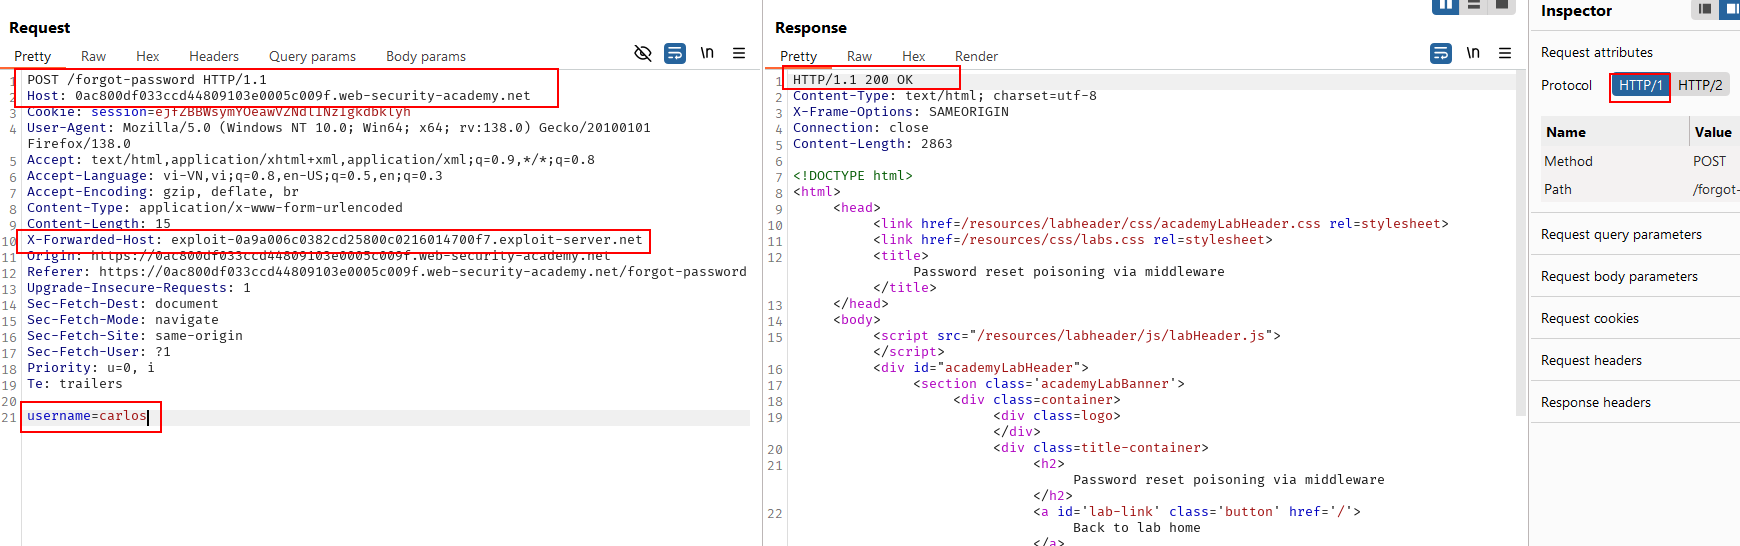Open the Query params tab
This screenshot has height=546, width=1740.
tap(312, 57)
